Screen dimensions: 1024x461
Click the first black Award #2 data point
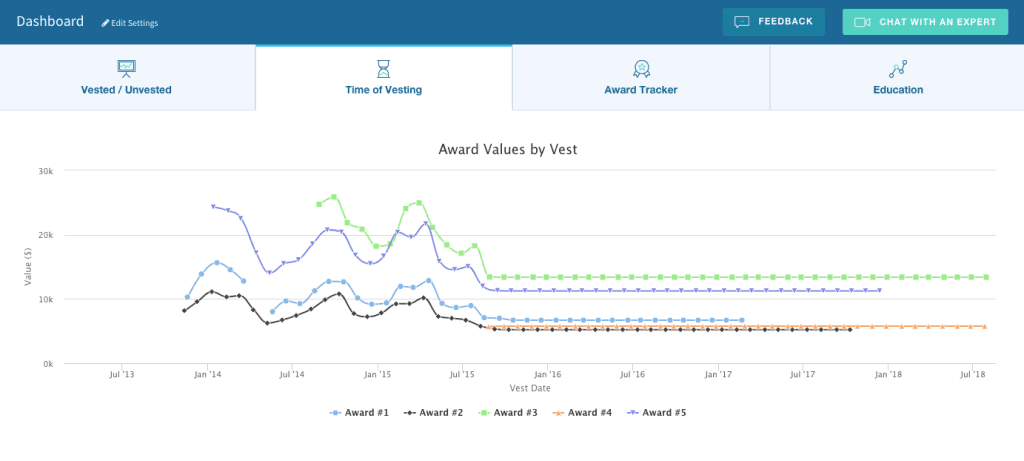pos(184,310)
